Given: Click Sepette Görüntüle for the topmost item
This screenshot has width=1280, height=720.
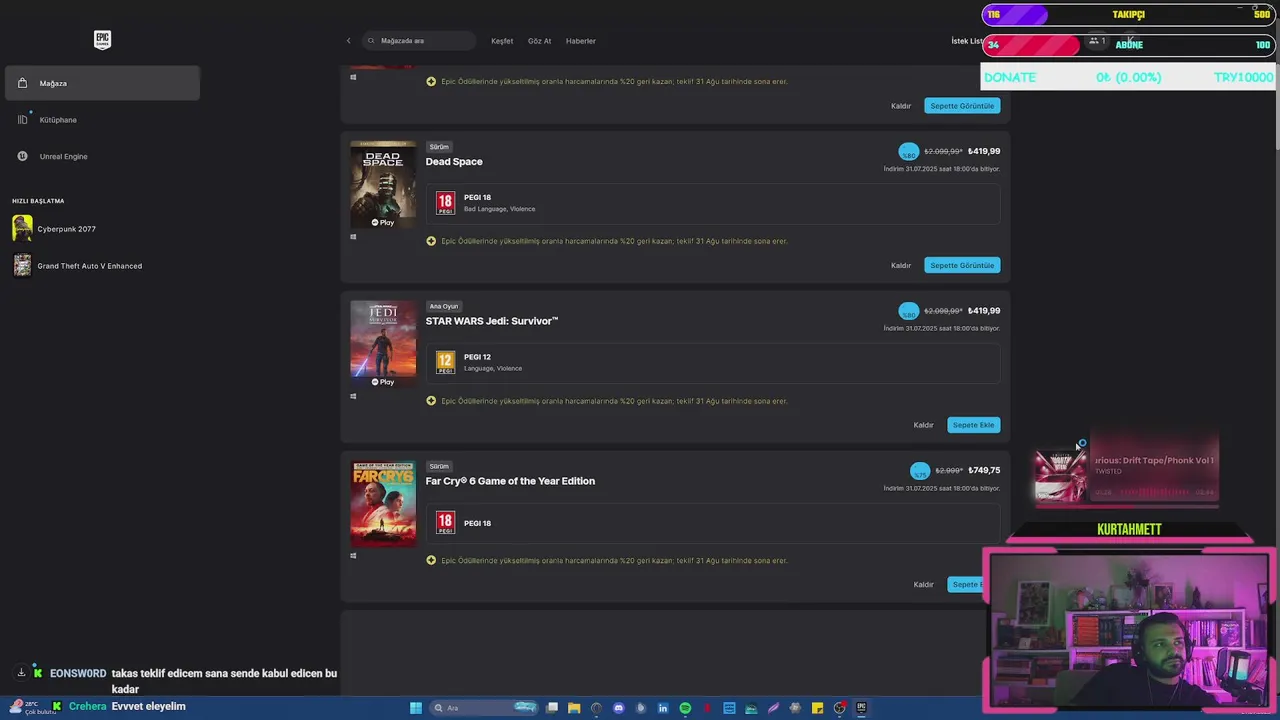Looking at the screenshot, I should pyautogui.click(x=962, y=106).
